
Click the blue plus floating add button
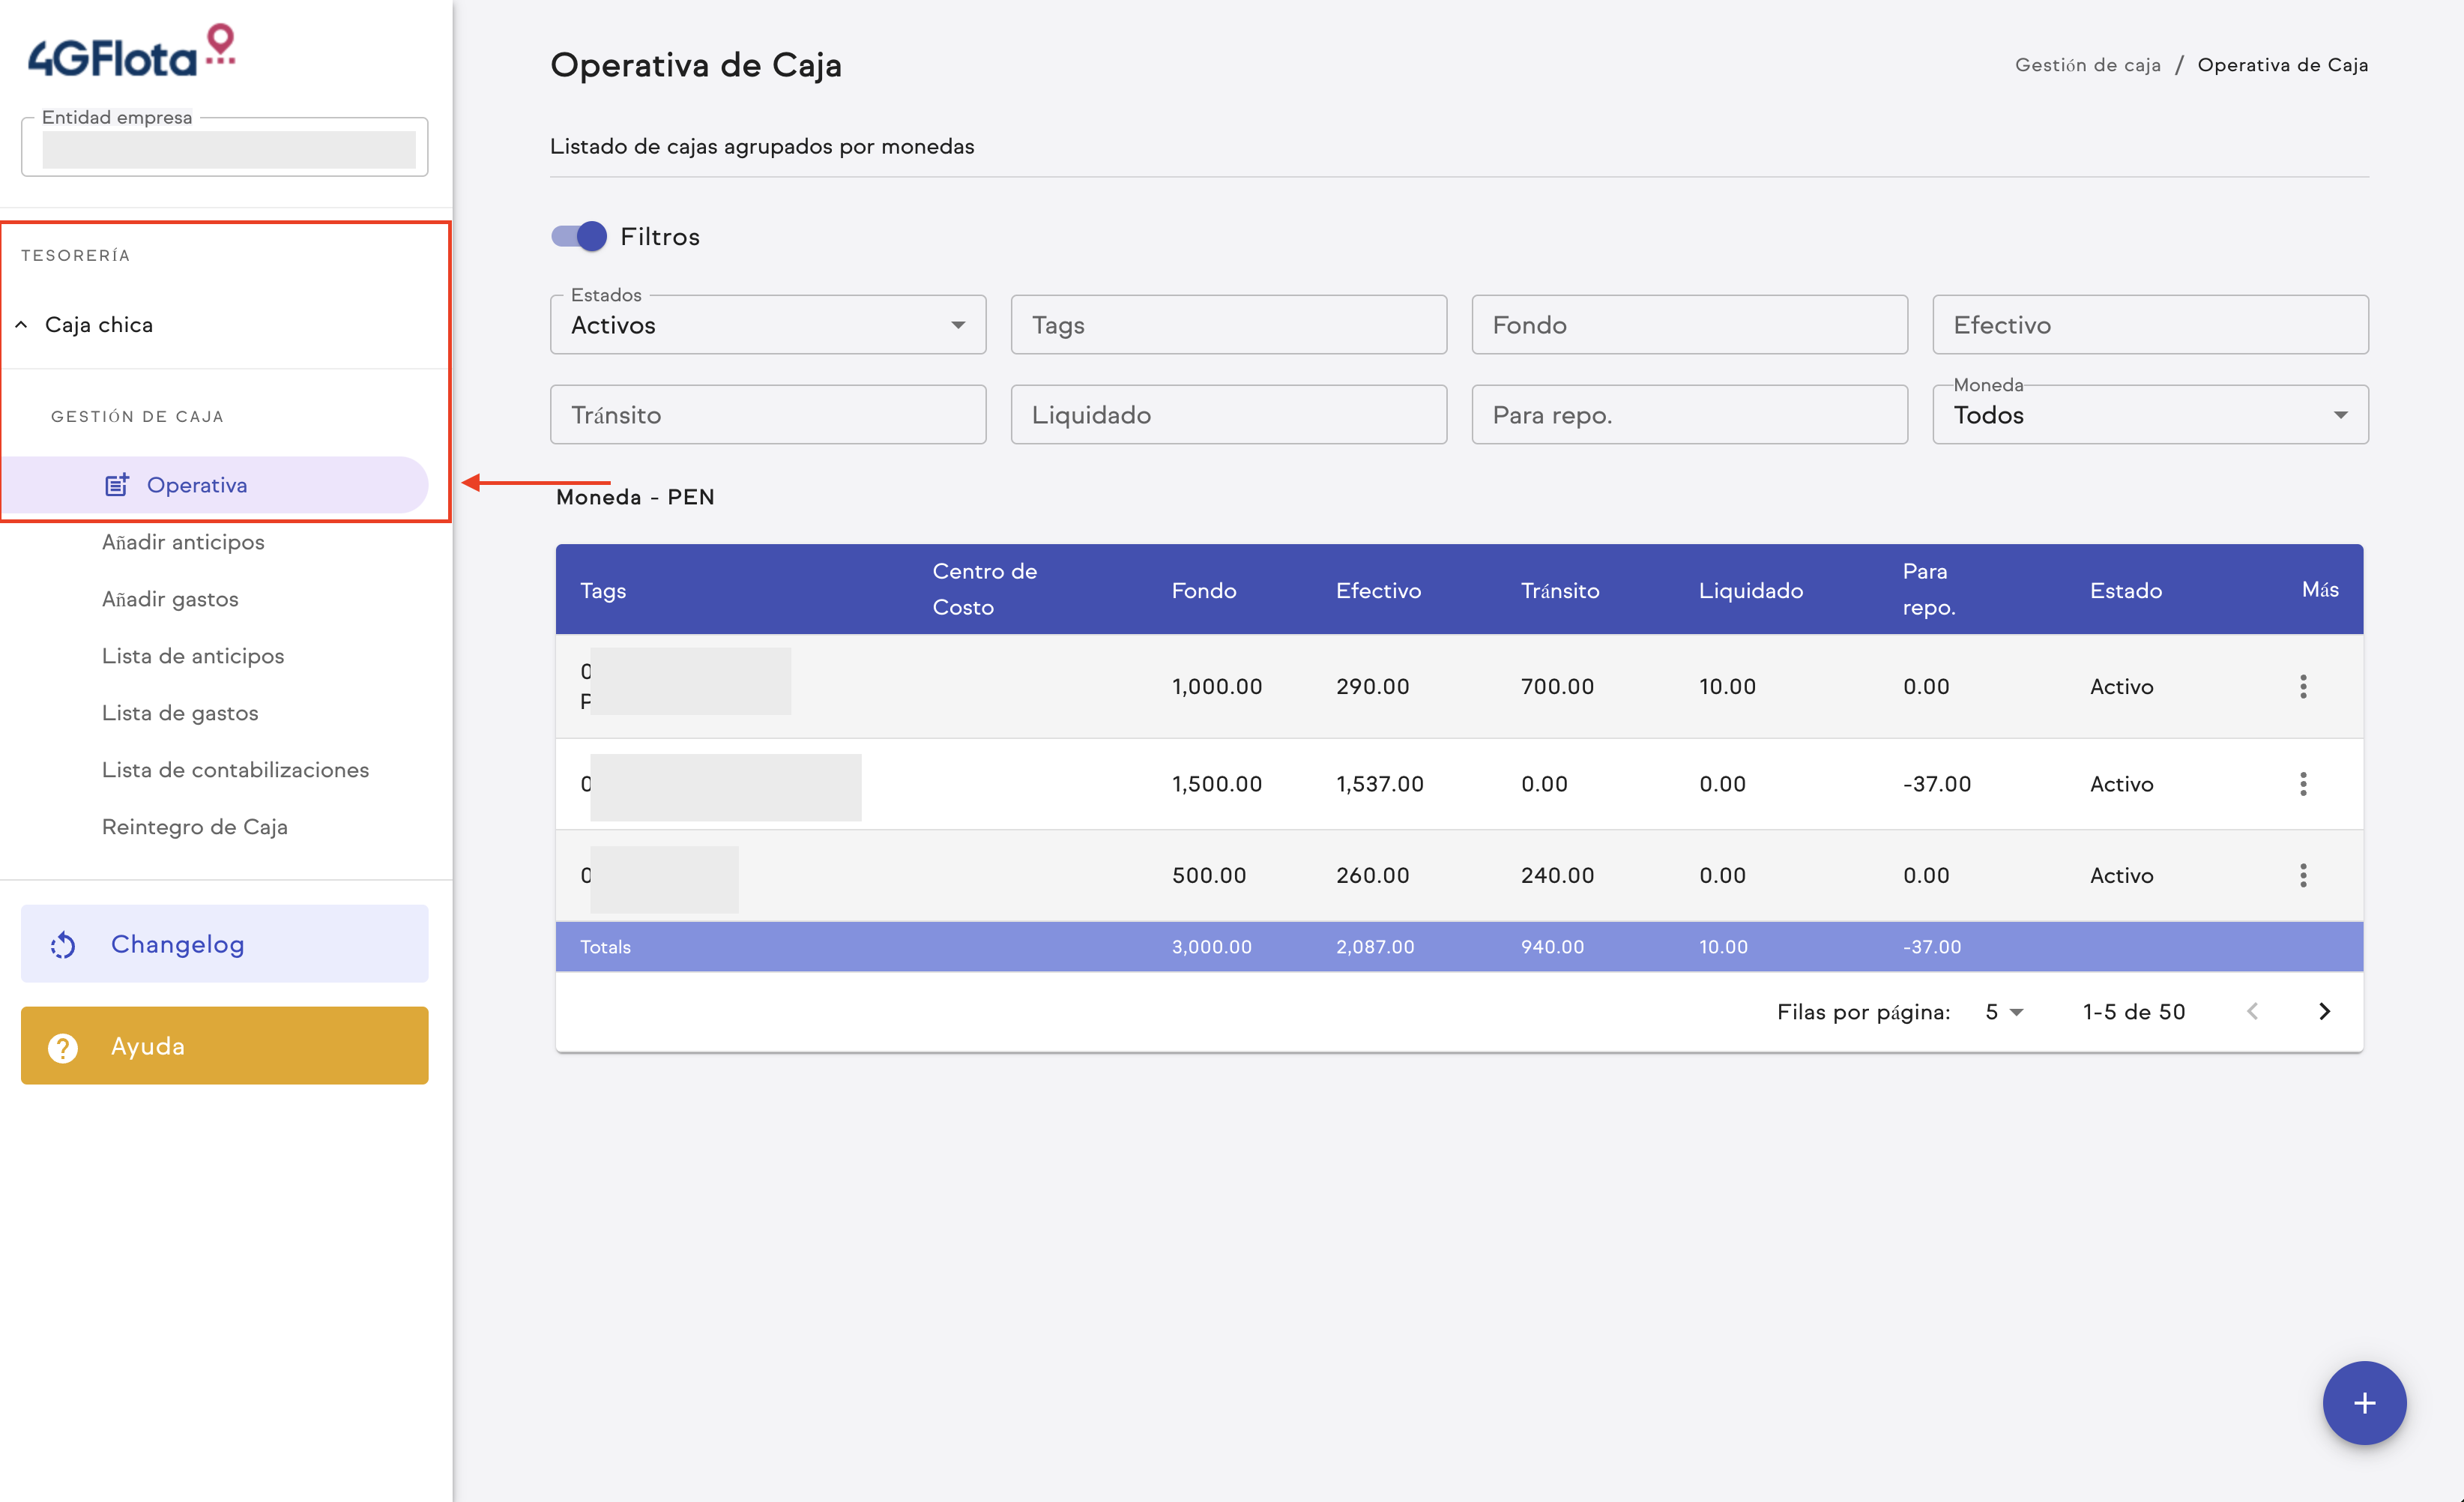click(2364, 1402)
